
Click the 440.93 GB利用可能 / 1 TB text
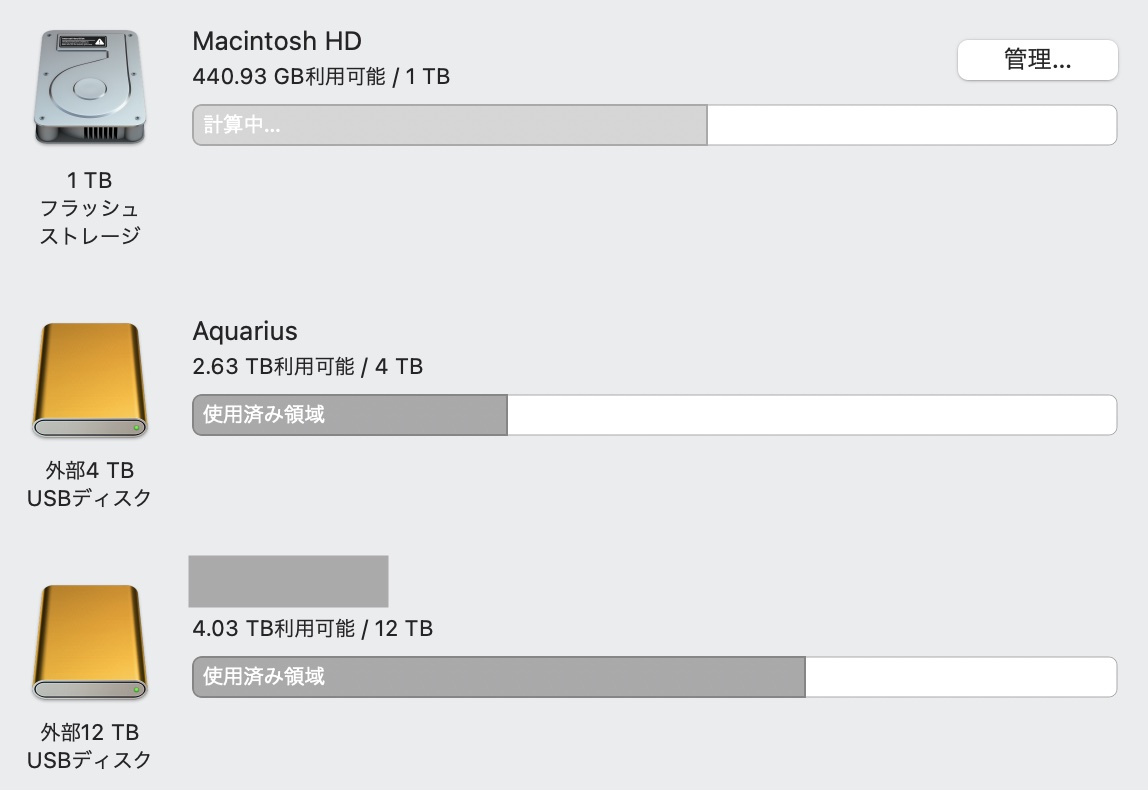coord(321,76)
